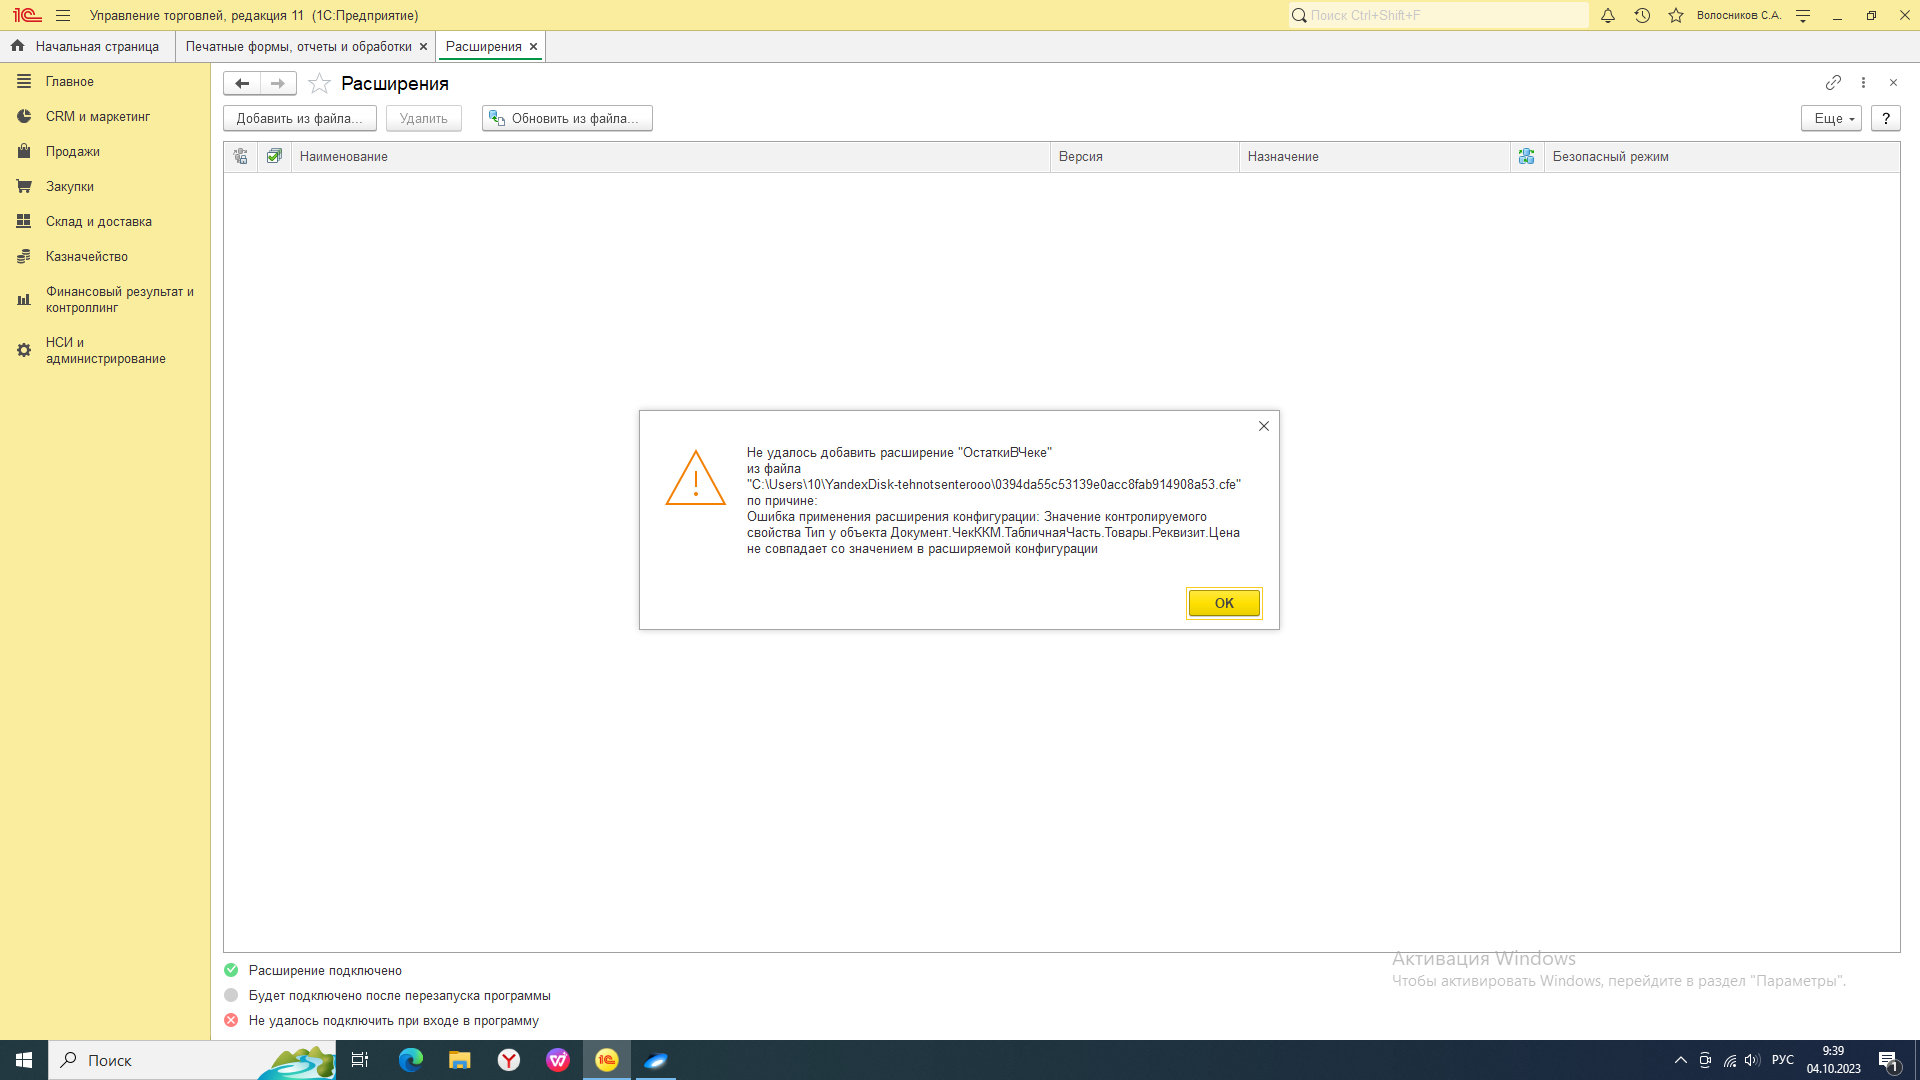
Task: Sort by Наименование column header
Action: coord(670,156)
